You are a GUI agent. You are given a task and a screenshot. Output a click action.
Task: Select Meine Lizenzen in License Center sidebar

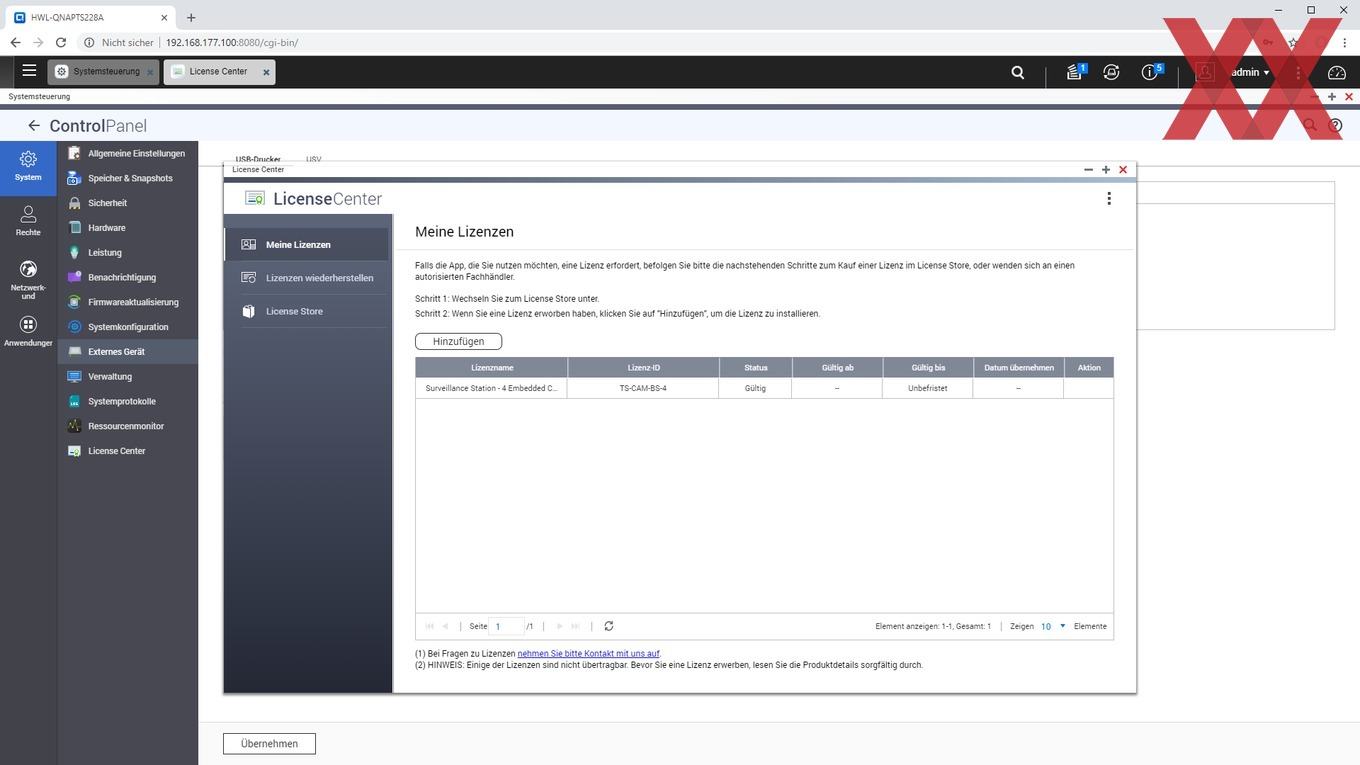tap(307, 244)
